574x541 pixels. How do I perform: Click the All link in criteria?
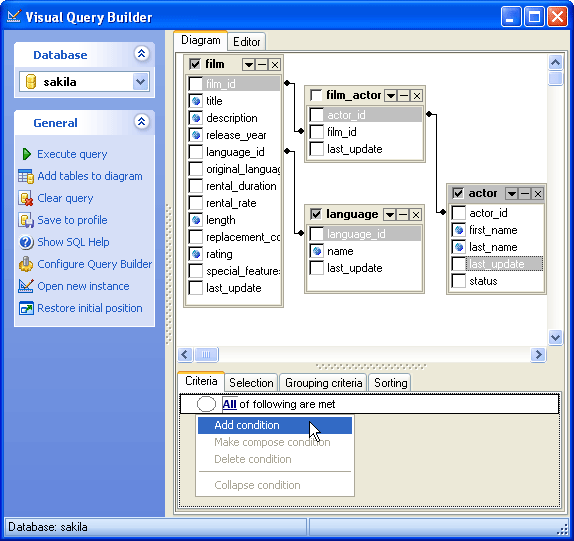[230, 404]
